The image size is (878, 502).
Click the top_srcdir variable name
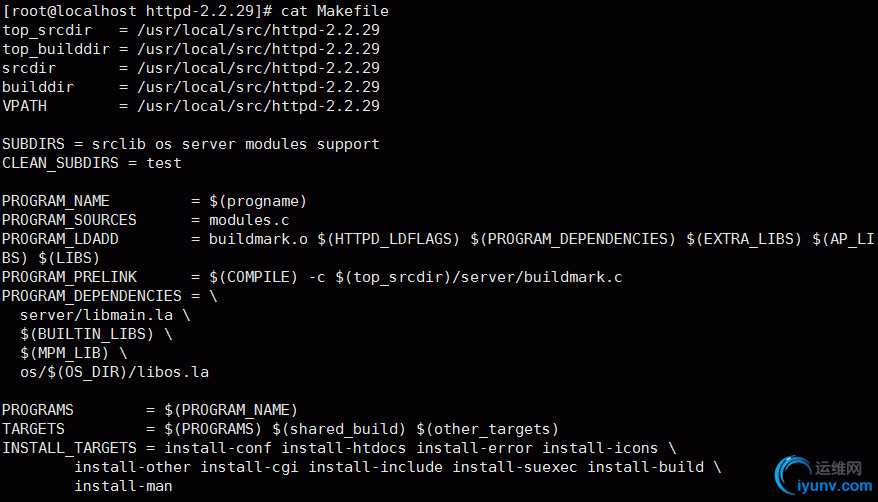click(x=47, y=30)
